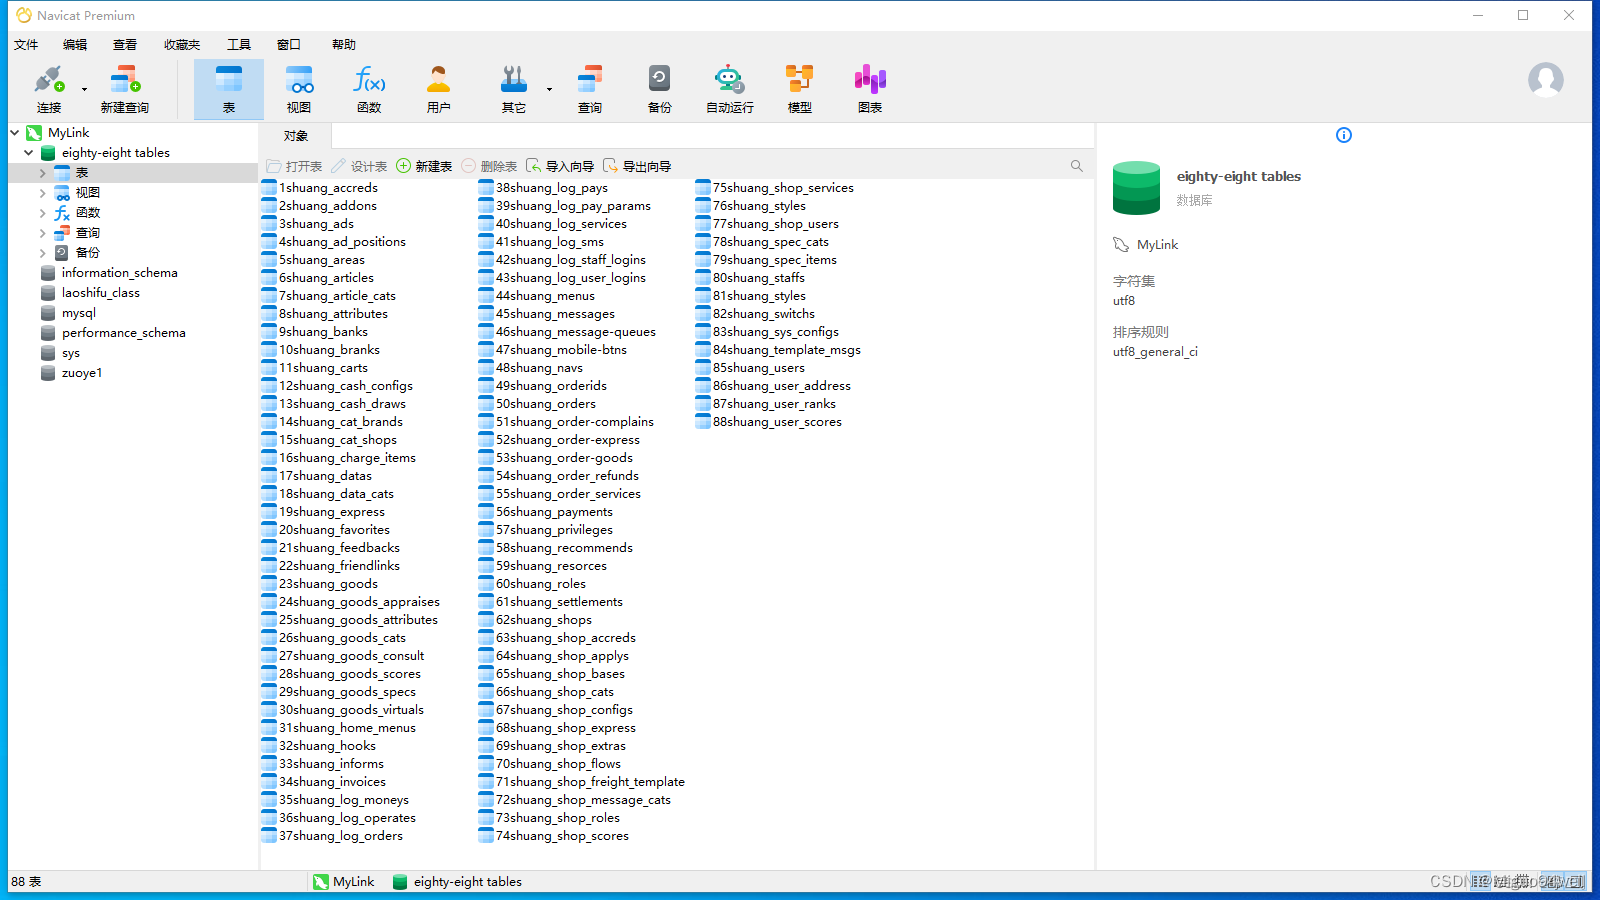Click the search magnifier in object list
Viewport: 1600px width, 900px height.
(1077, 166)
